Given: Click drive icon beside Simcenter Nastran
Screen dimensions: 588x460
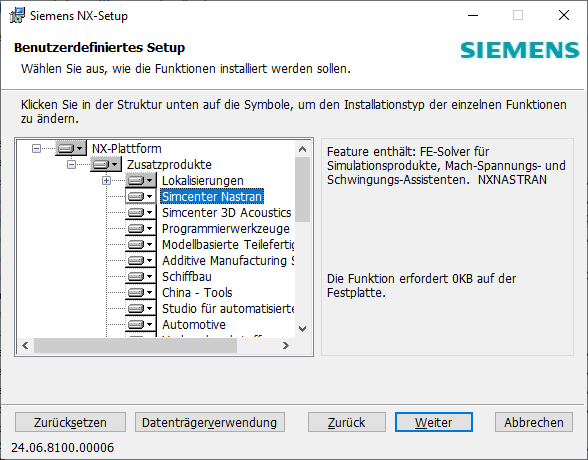Looking at the screenshot, I should pyautogui.click(x=141, y=196).
